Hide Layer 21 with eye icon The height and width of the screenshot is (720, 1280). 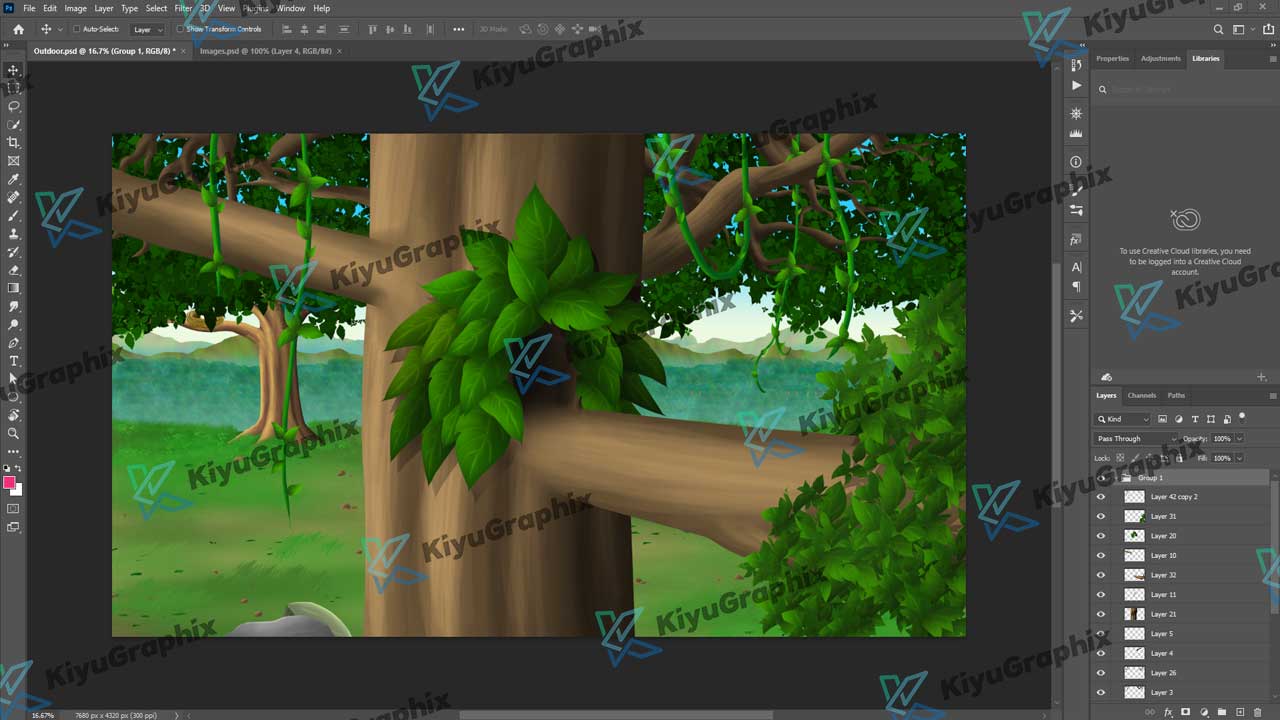(x=1101, y=614)
